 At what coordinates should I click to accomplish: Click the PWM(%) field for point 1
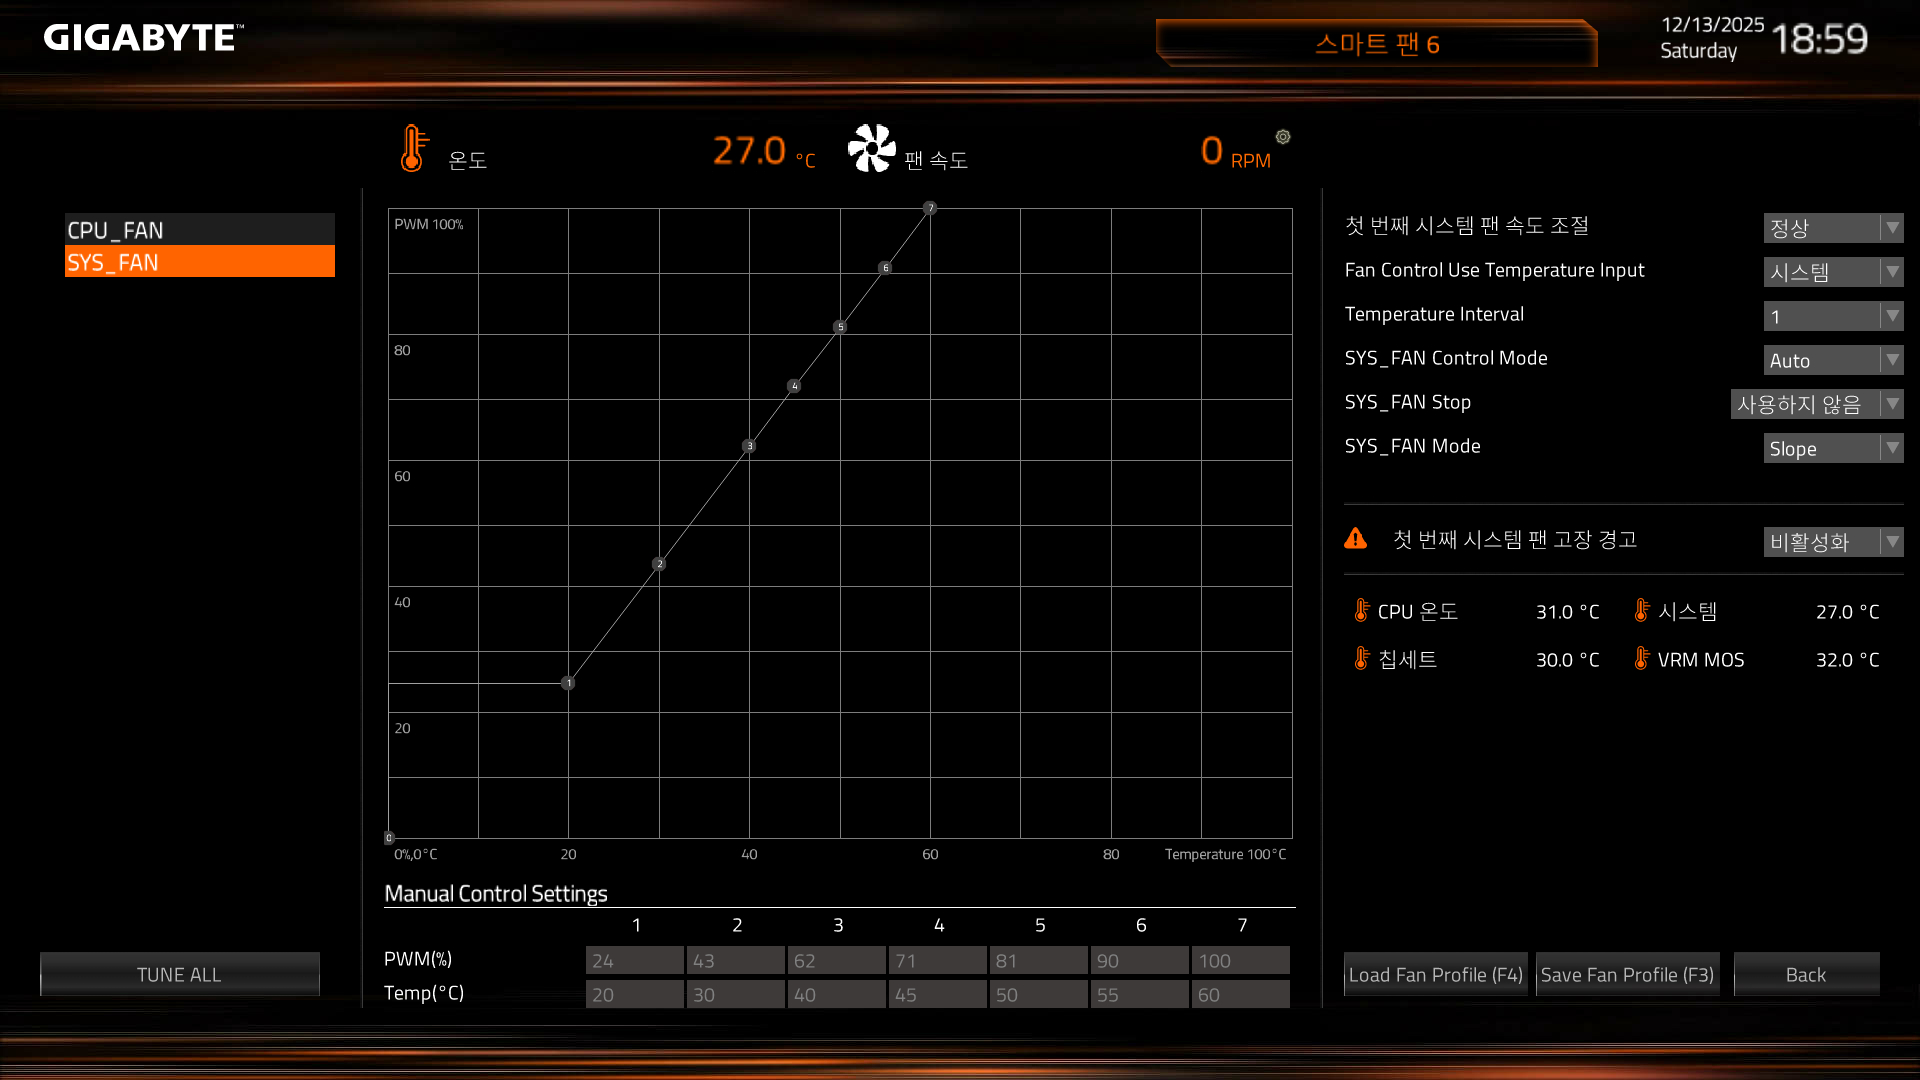[x=634, y=960]
